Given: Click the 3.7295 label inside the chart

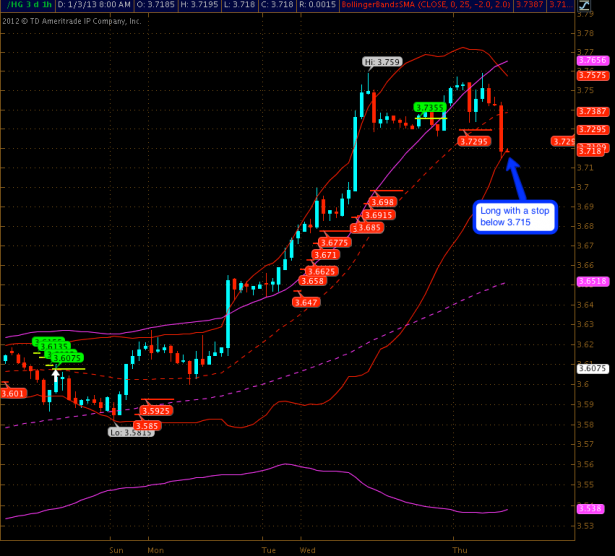Looking at the screenshot, I should click(474, 141).
